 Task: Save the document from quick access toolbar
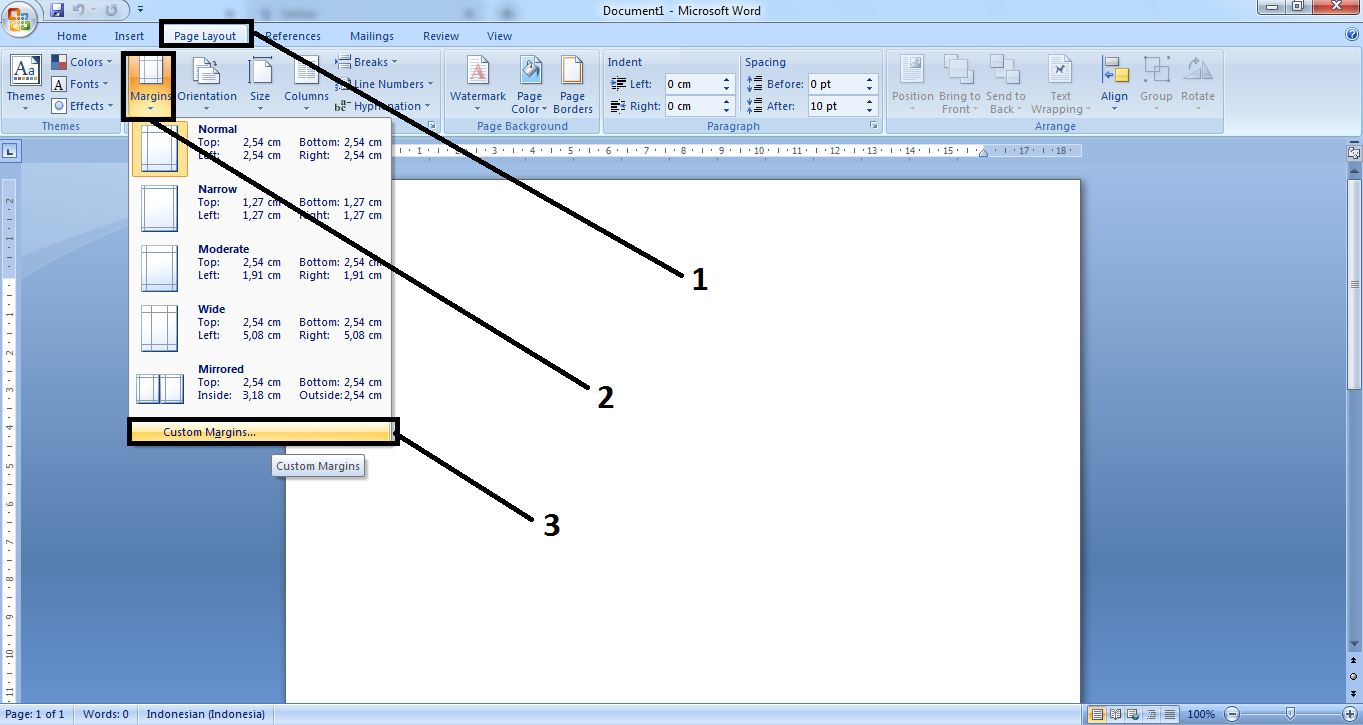click(57, 10)
